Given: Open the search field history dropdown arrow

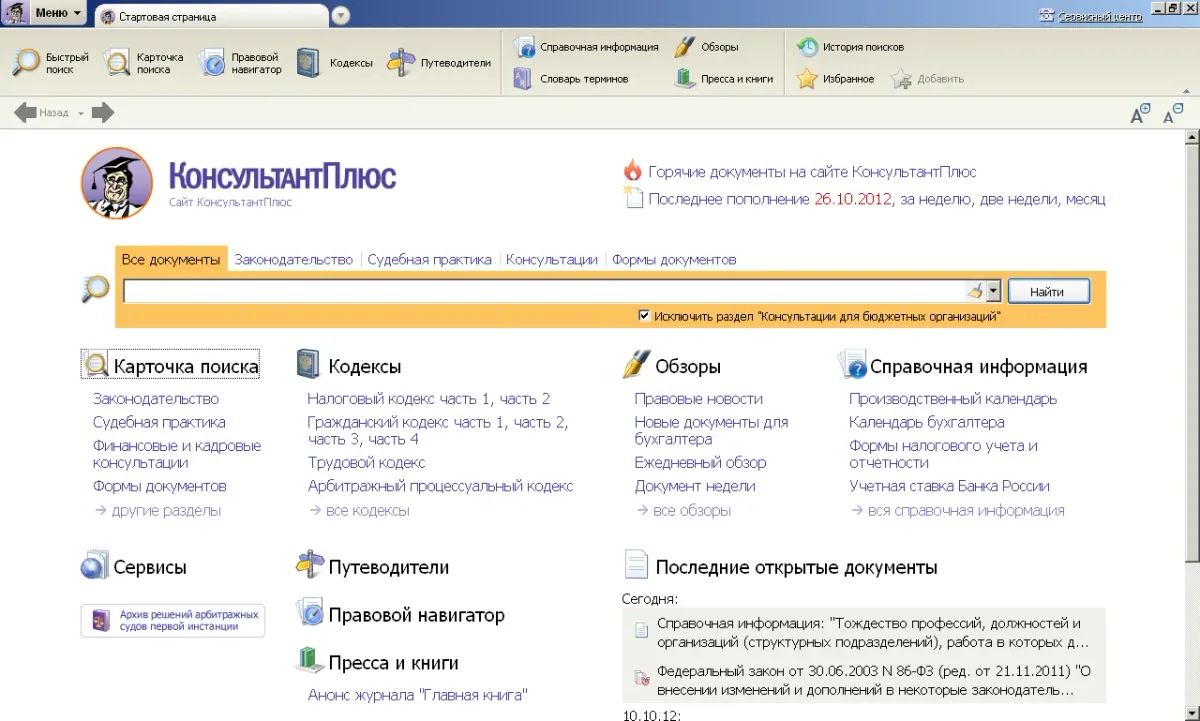Looking at the screenshot, I should tap(991, 290).
